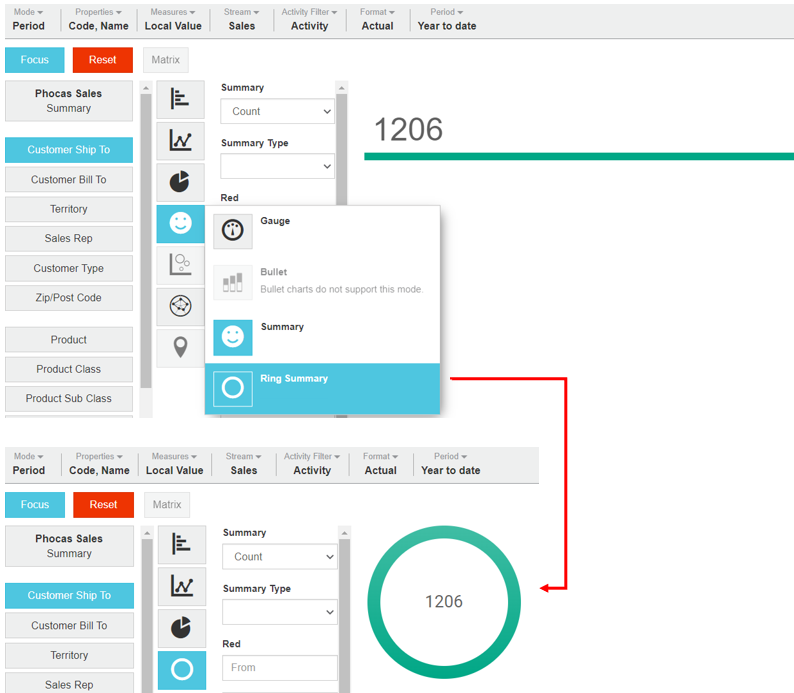Click the green ring showing 1206

coord(444,536)
